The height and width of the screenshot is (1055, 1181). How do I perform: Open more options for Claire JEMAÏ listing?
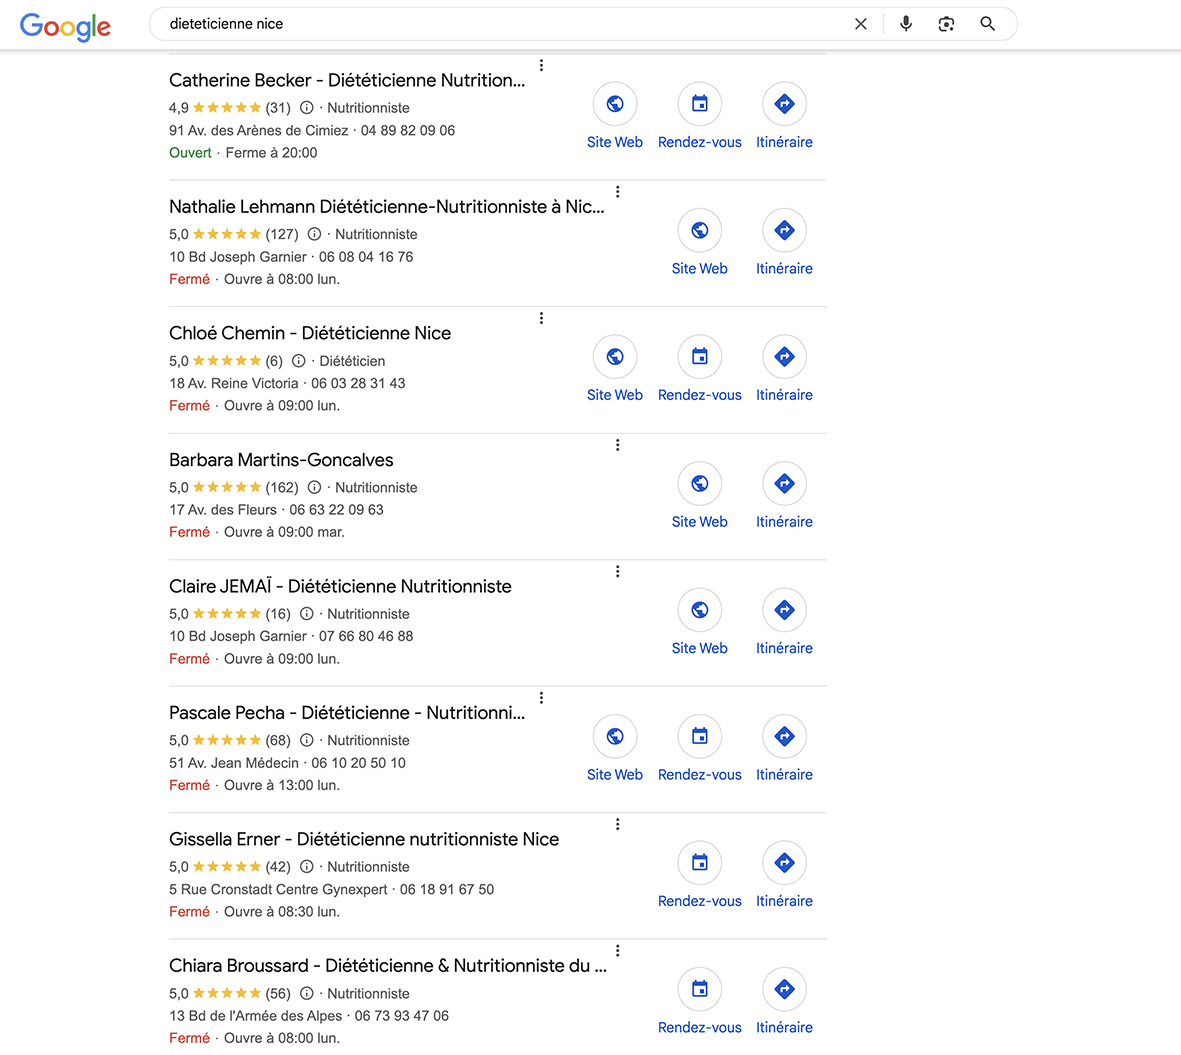(618, 572)
